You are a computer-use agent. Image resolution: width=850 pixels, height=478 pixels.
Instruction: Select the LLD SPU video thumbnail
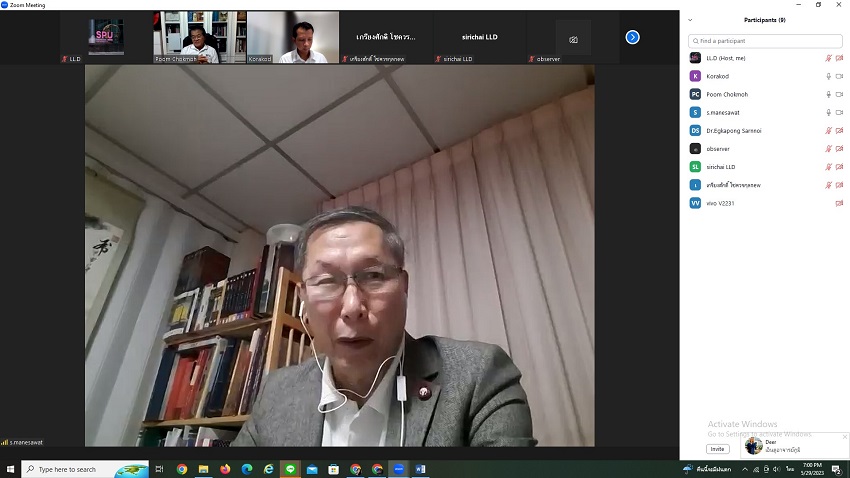coord(106,37)
